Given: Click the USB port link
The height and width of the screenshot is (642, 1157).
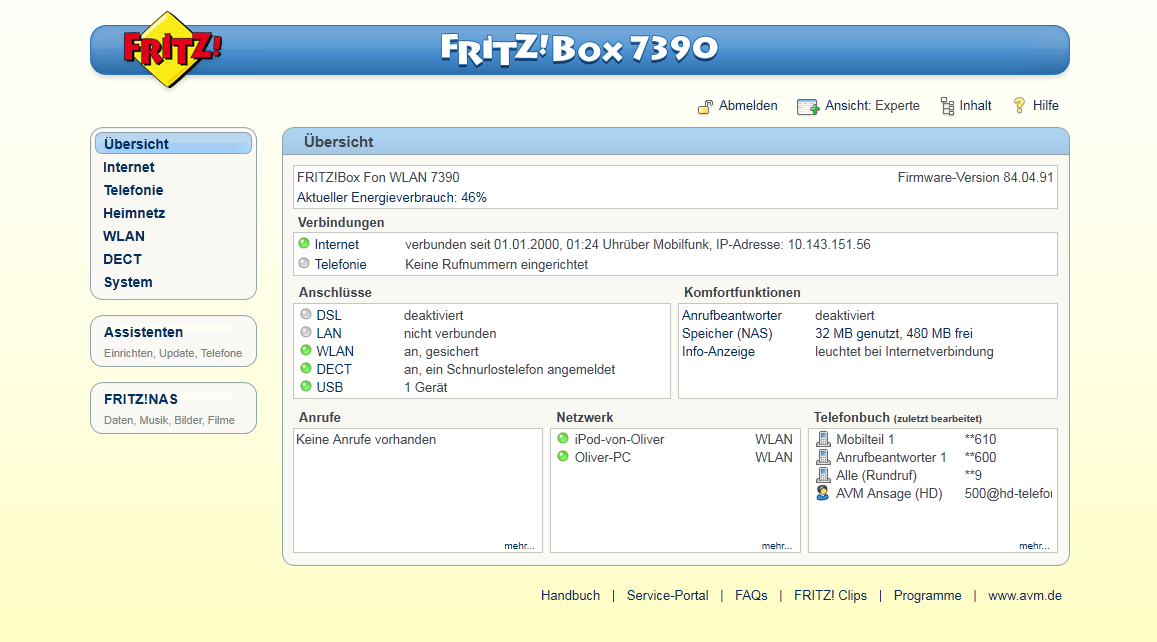Looking at the screenshot, I should pyautogui.click(x=330, y=387).
